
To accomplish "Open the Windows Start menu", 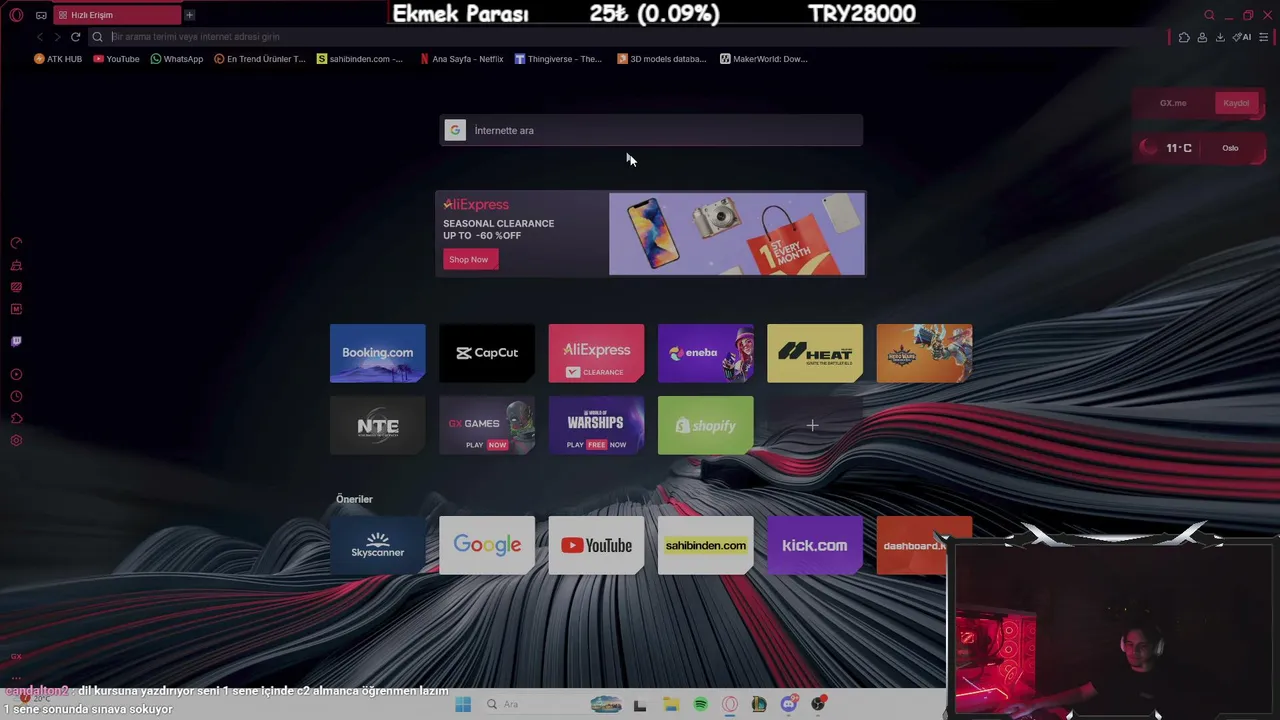I will (x=463, y=704).
